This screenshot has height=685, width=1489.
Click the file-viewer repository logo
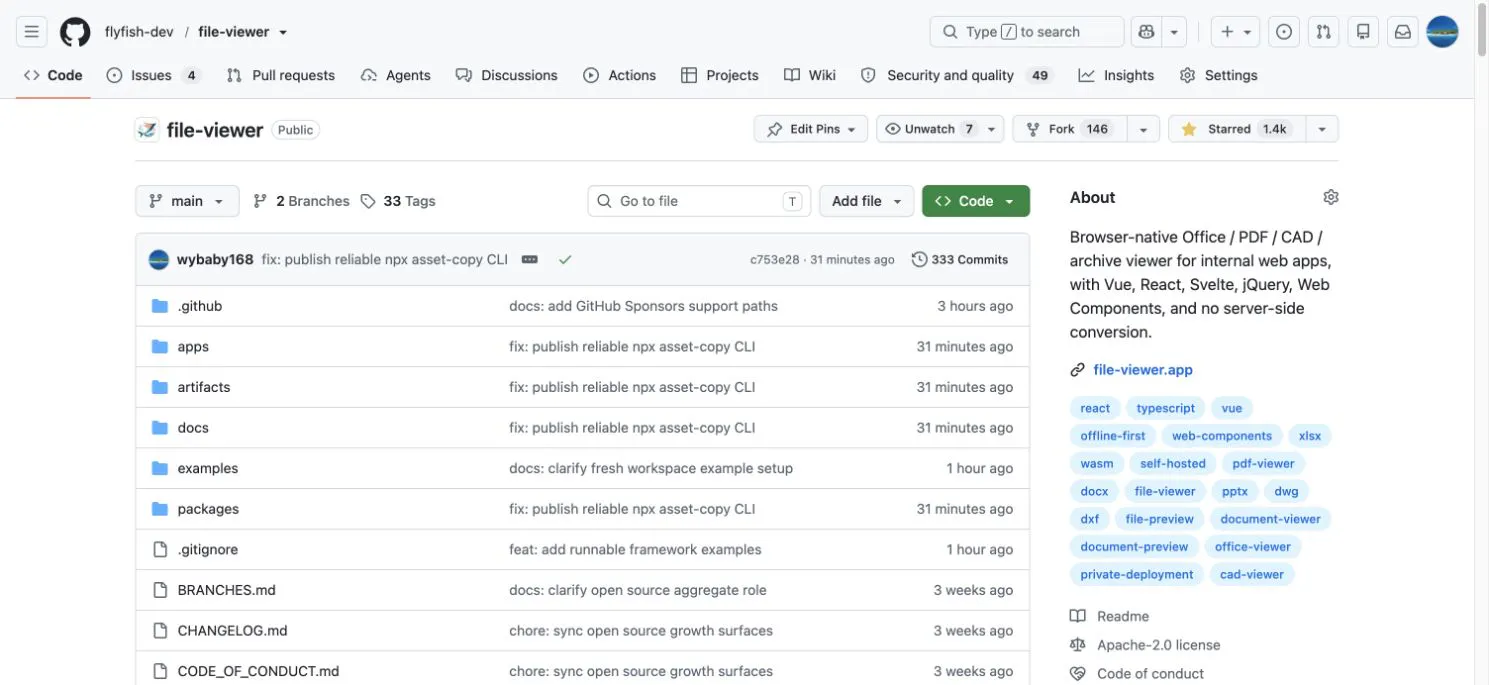(x=147, y=130)
